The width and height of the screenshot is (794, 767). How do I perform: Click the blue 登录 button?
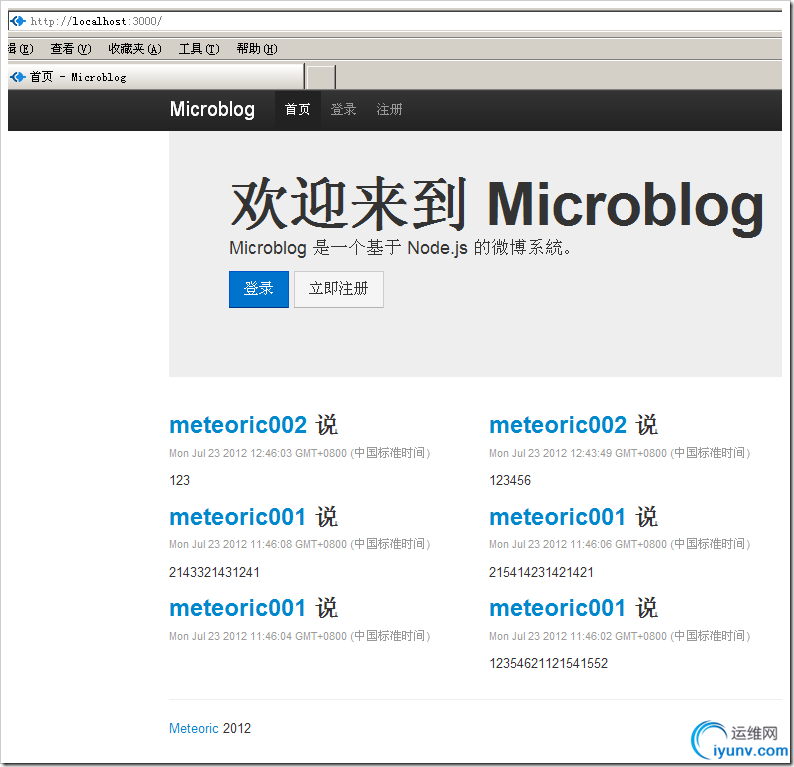click(259, 289)
